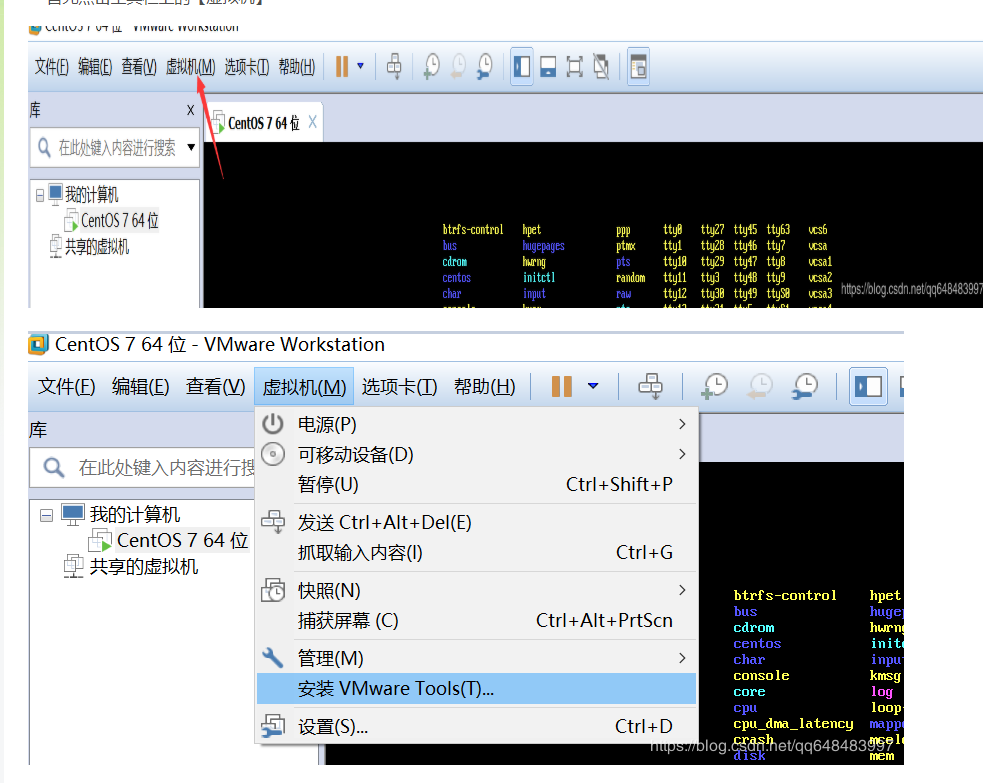Collapse 我的计算机 tree in lower library
Image resolution: width=983 pixels, height=783 pixels.
pos(46,515)
